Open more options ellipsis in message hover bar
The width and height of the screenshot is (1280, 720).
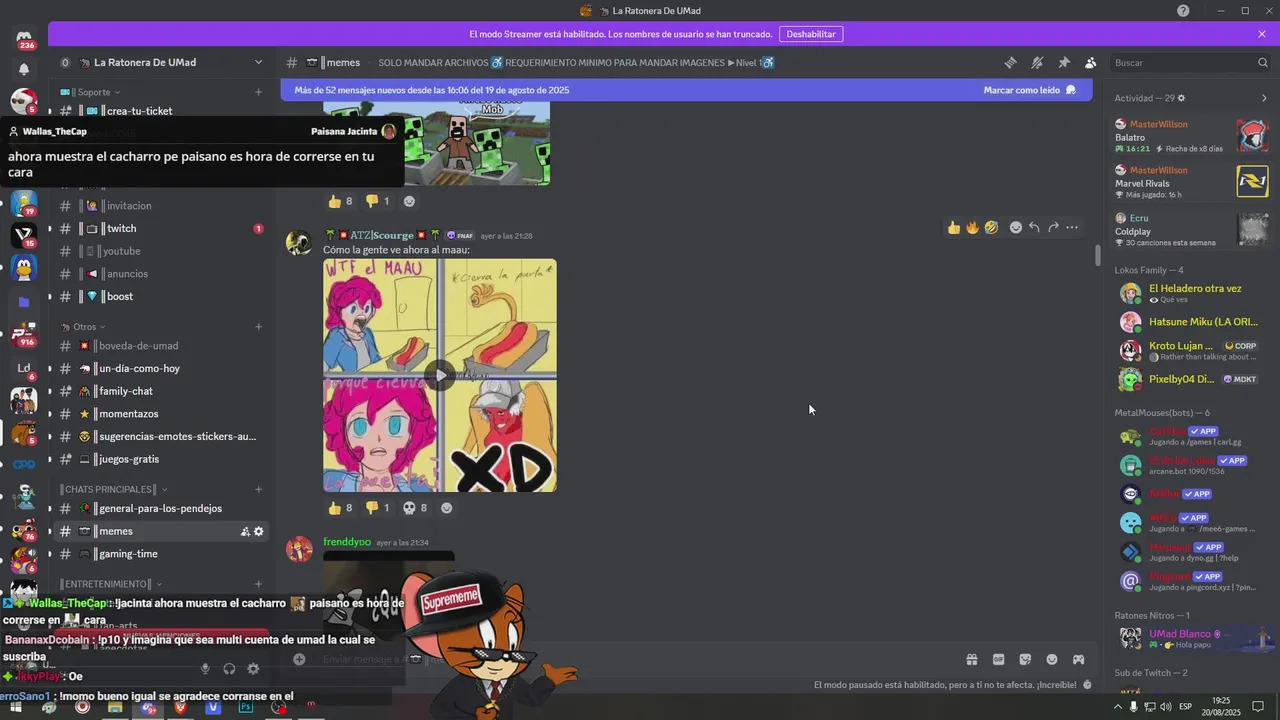pos(1072,228)
